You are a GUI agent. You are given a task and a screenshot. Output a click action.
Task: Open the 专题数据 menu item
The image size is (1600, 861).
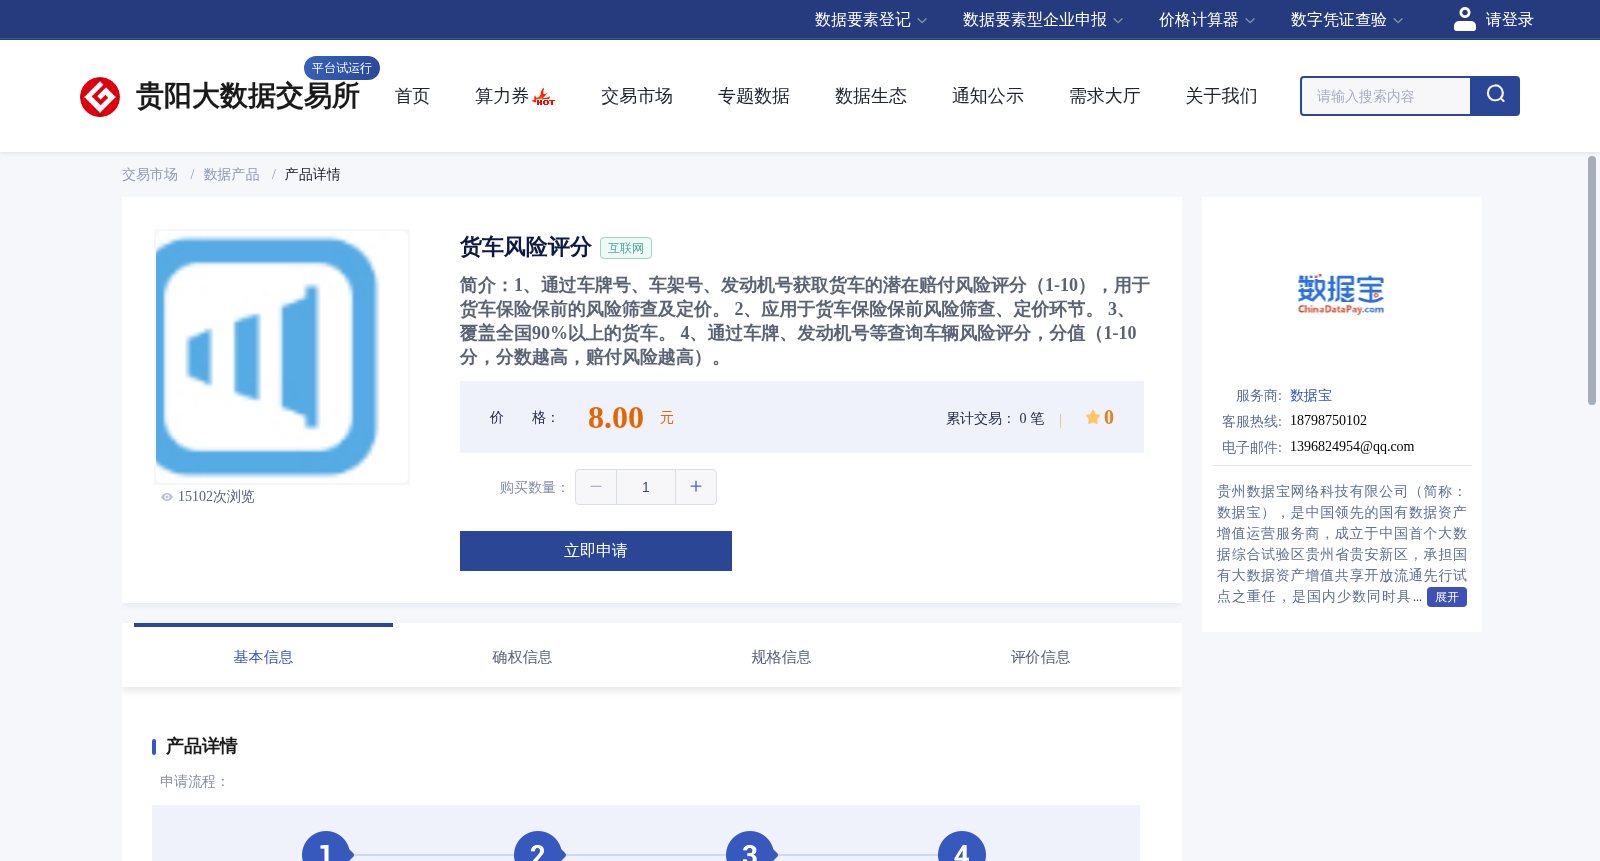(754, 96)
